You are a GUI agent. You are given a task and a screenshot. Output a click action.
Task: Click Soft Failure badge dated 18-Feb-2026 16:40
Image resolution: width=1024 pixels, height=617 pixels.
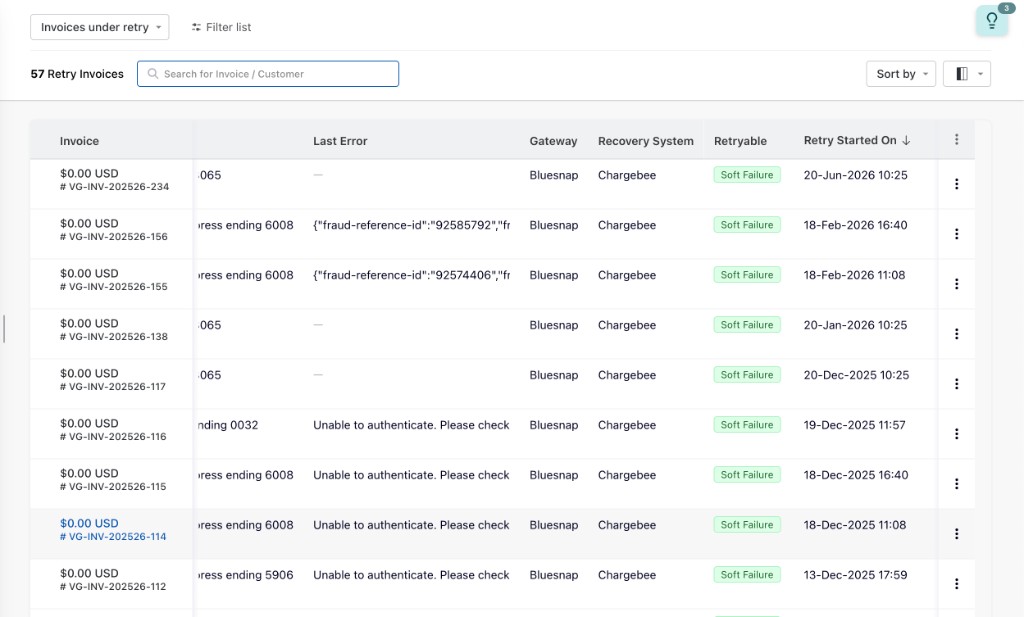click(746, 225)
